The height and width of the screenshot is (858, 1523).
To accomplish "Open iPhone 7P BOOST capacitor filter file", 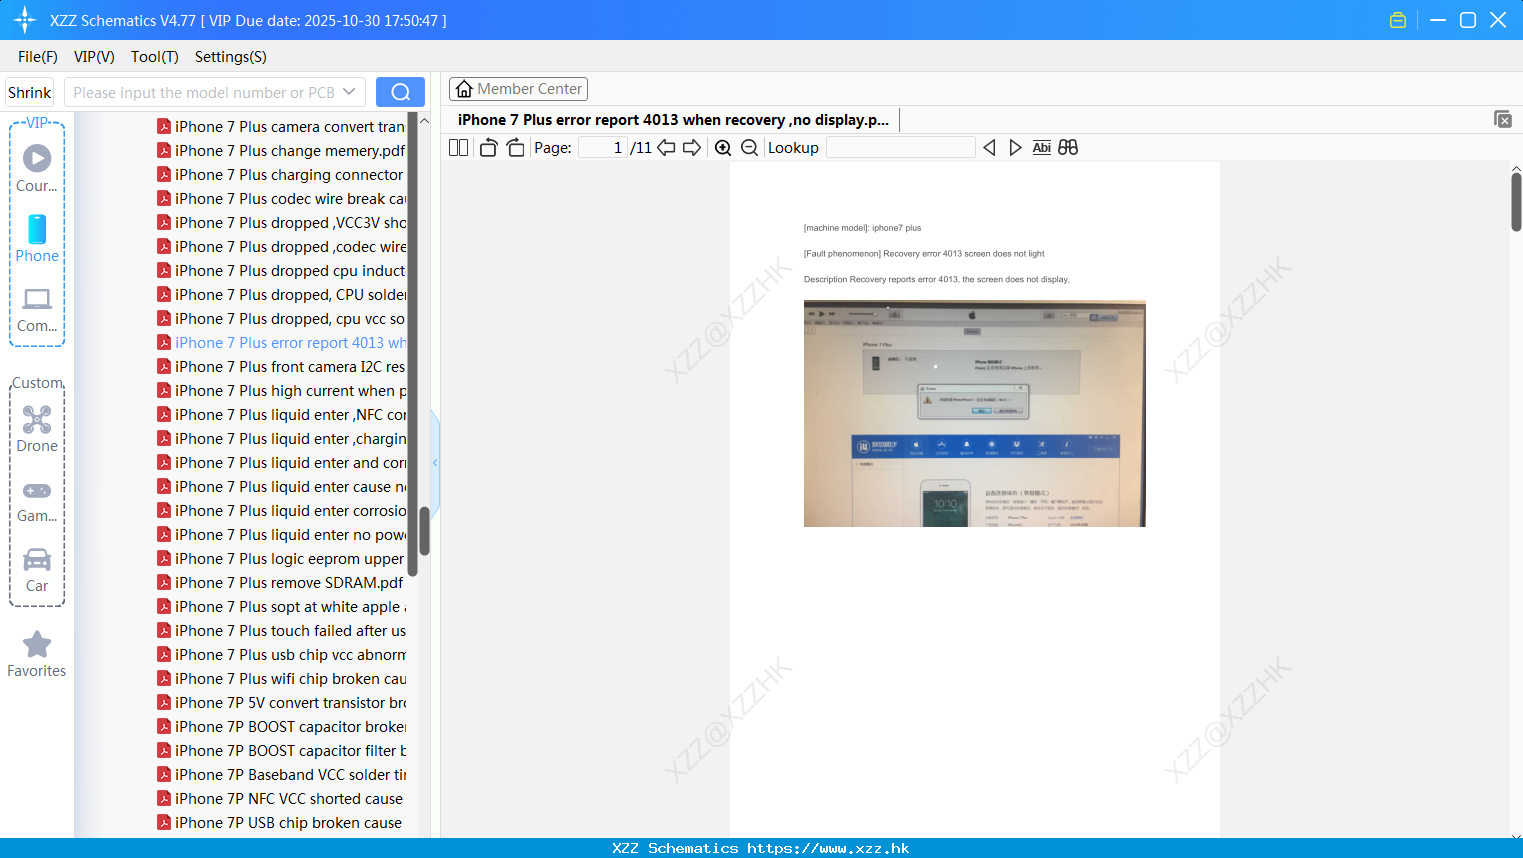I will 281,750.
